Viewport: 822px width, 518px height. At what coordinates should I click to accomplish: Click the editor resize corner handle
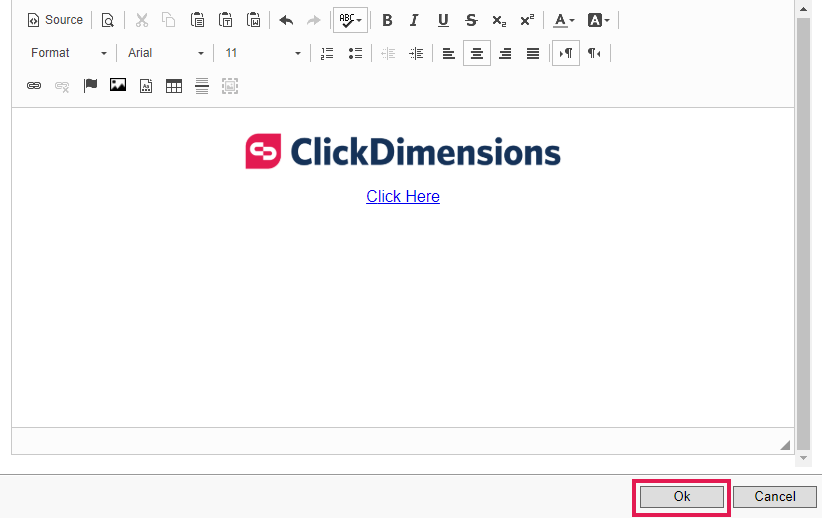pyautogui.click(x=785, y=445)
